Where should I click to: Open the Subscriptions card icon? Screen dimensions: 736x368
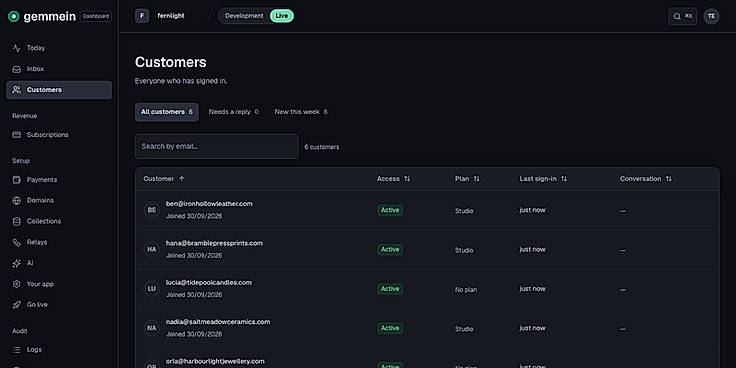[16, 135]
